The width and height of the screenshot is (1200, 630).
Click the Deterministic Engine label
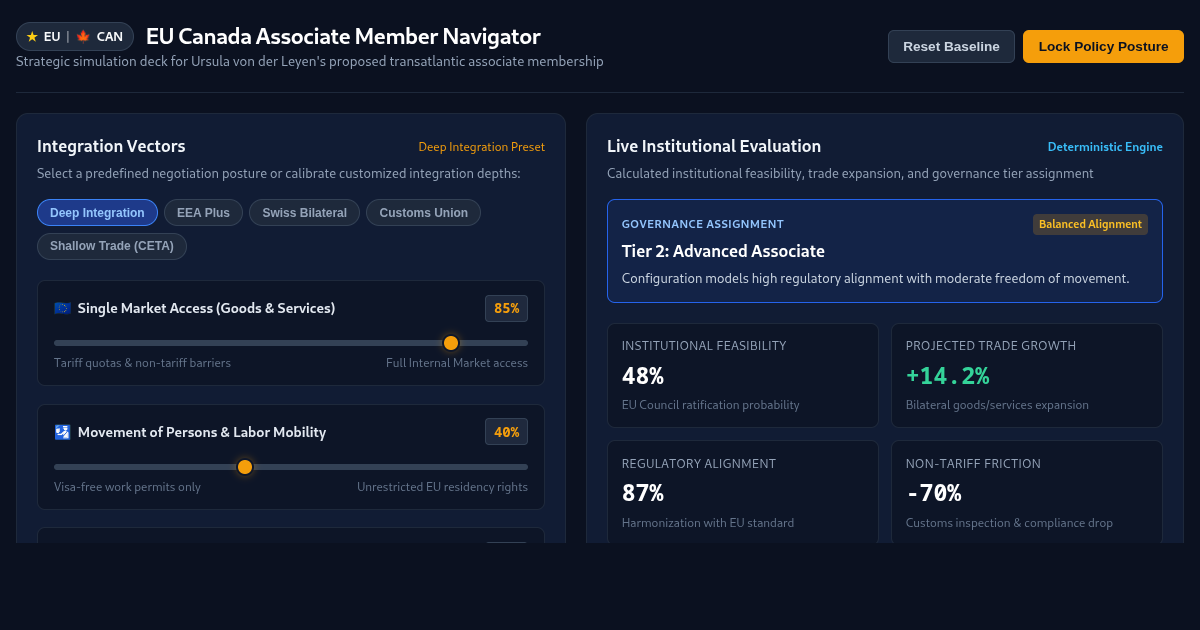tap(1105, 147)
